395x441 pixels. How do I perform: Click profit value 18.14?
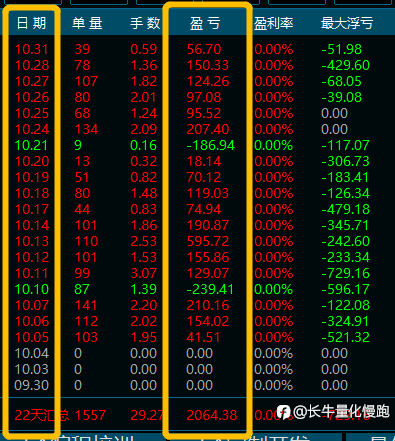pyautogui.click(x=204, y=161)
